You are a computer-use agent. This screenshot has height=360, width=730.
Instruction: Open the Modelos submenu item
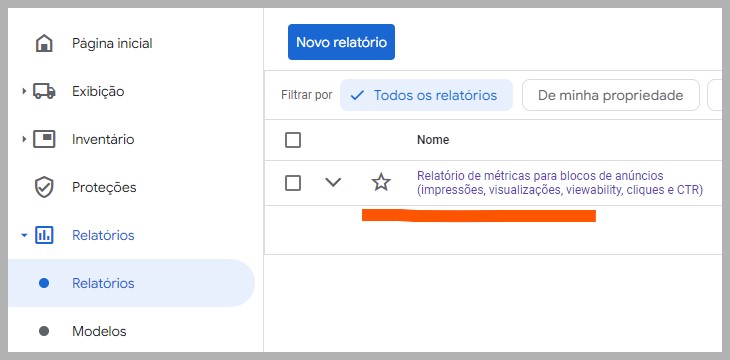tap(99, 331)
